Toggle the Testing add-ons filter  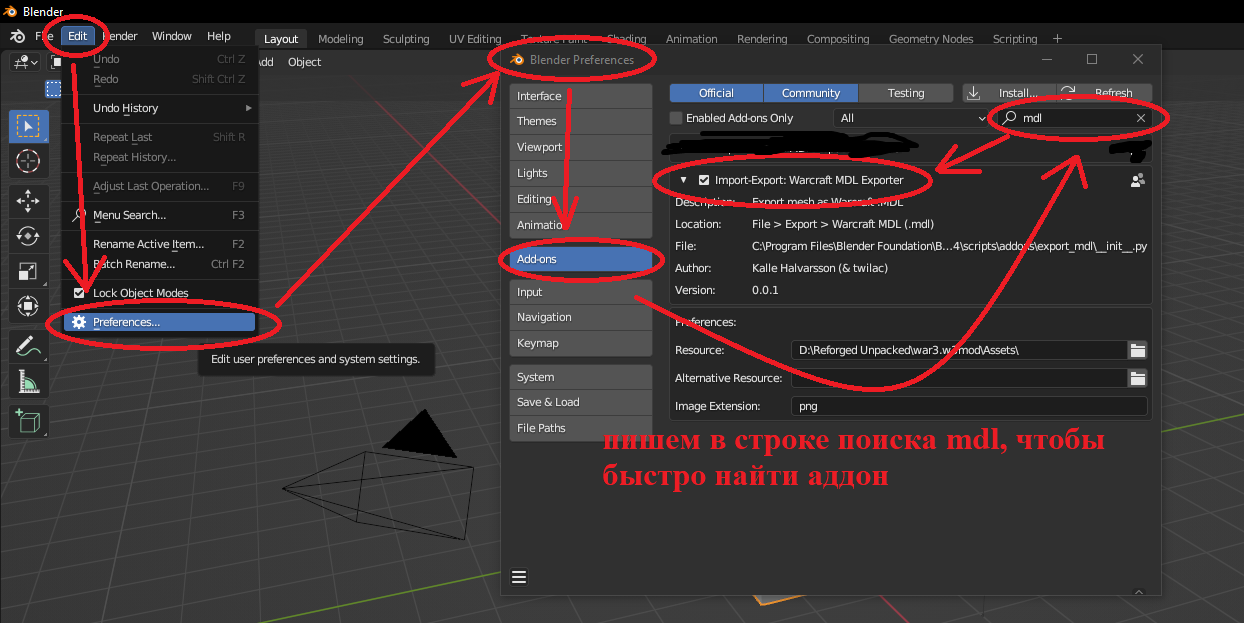pos(906,93)
